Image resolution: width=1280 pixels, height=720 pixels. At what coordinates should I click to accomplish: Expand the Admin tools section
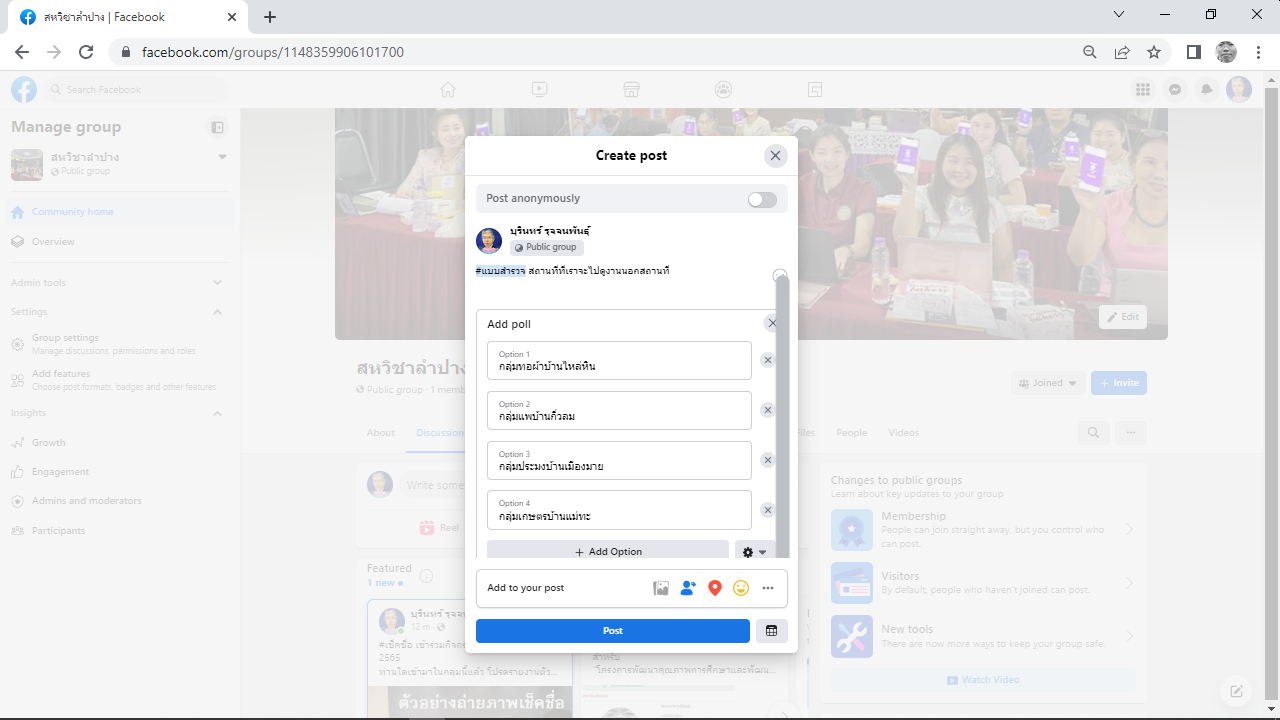click(x=218, y=283)
